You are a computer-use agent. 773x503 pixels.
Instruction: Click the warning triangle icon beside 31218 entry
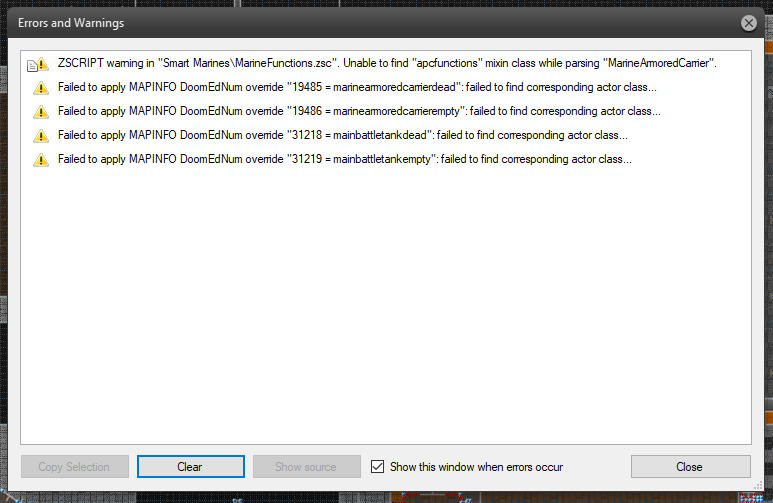coord(41,136)
